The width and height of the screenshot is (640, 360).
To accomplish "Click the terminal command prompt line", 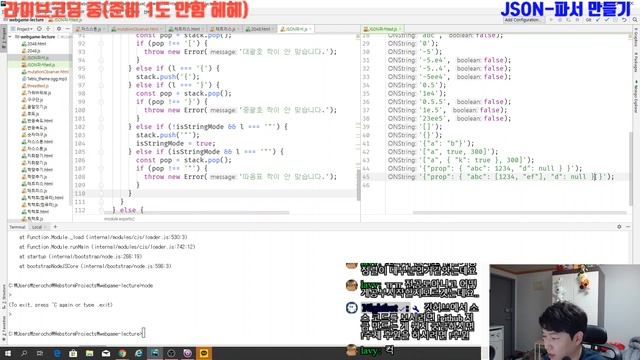I will [x=77, y=333].
